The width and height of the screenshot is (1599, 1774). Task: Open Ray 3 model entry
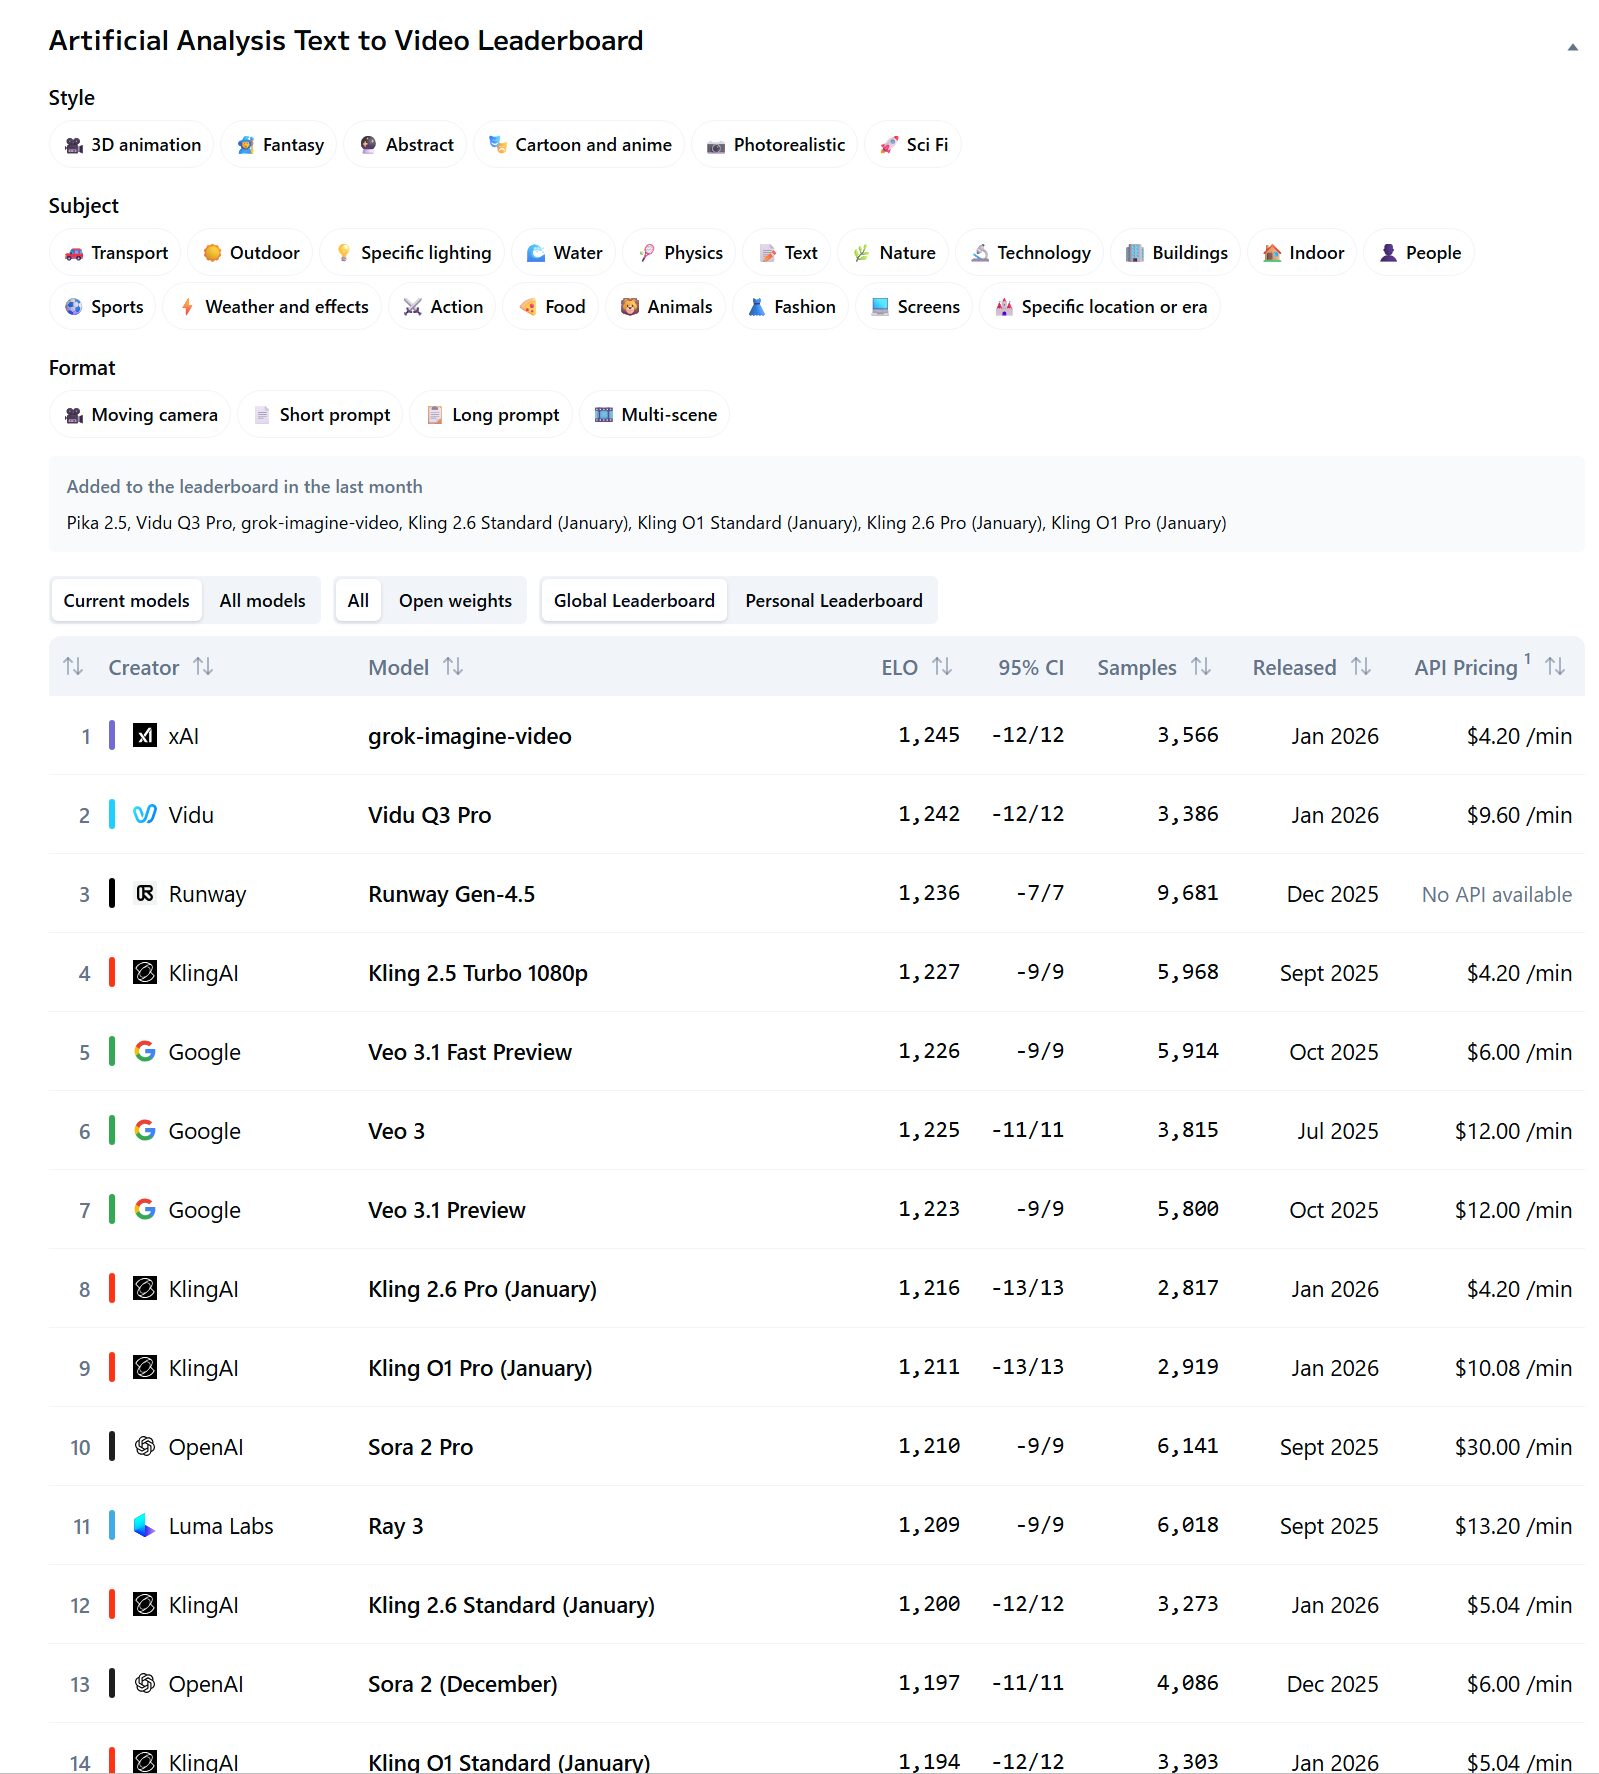(396, 1526)
